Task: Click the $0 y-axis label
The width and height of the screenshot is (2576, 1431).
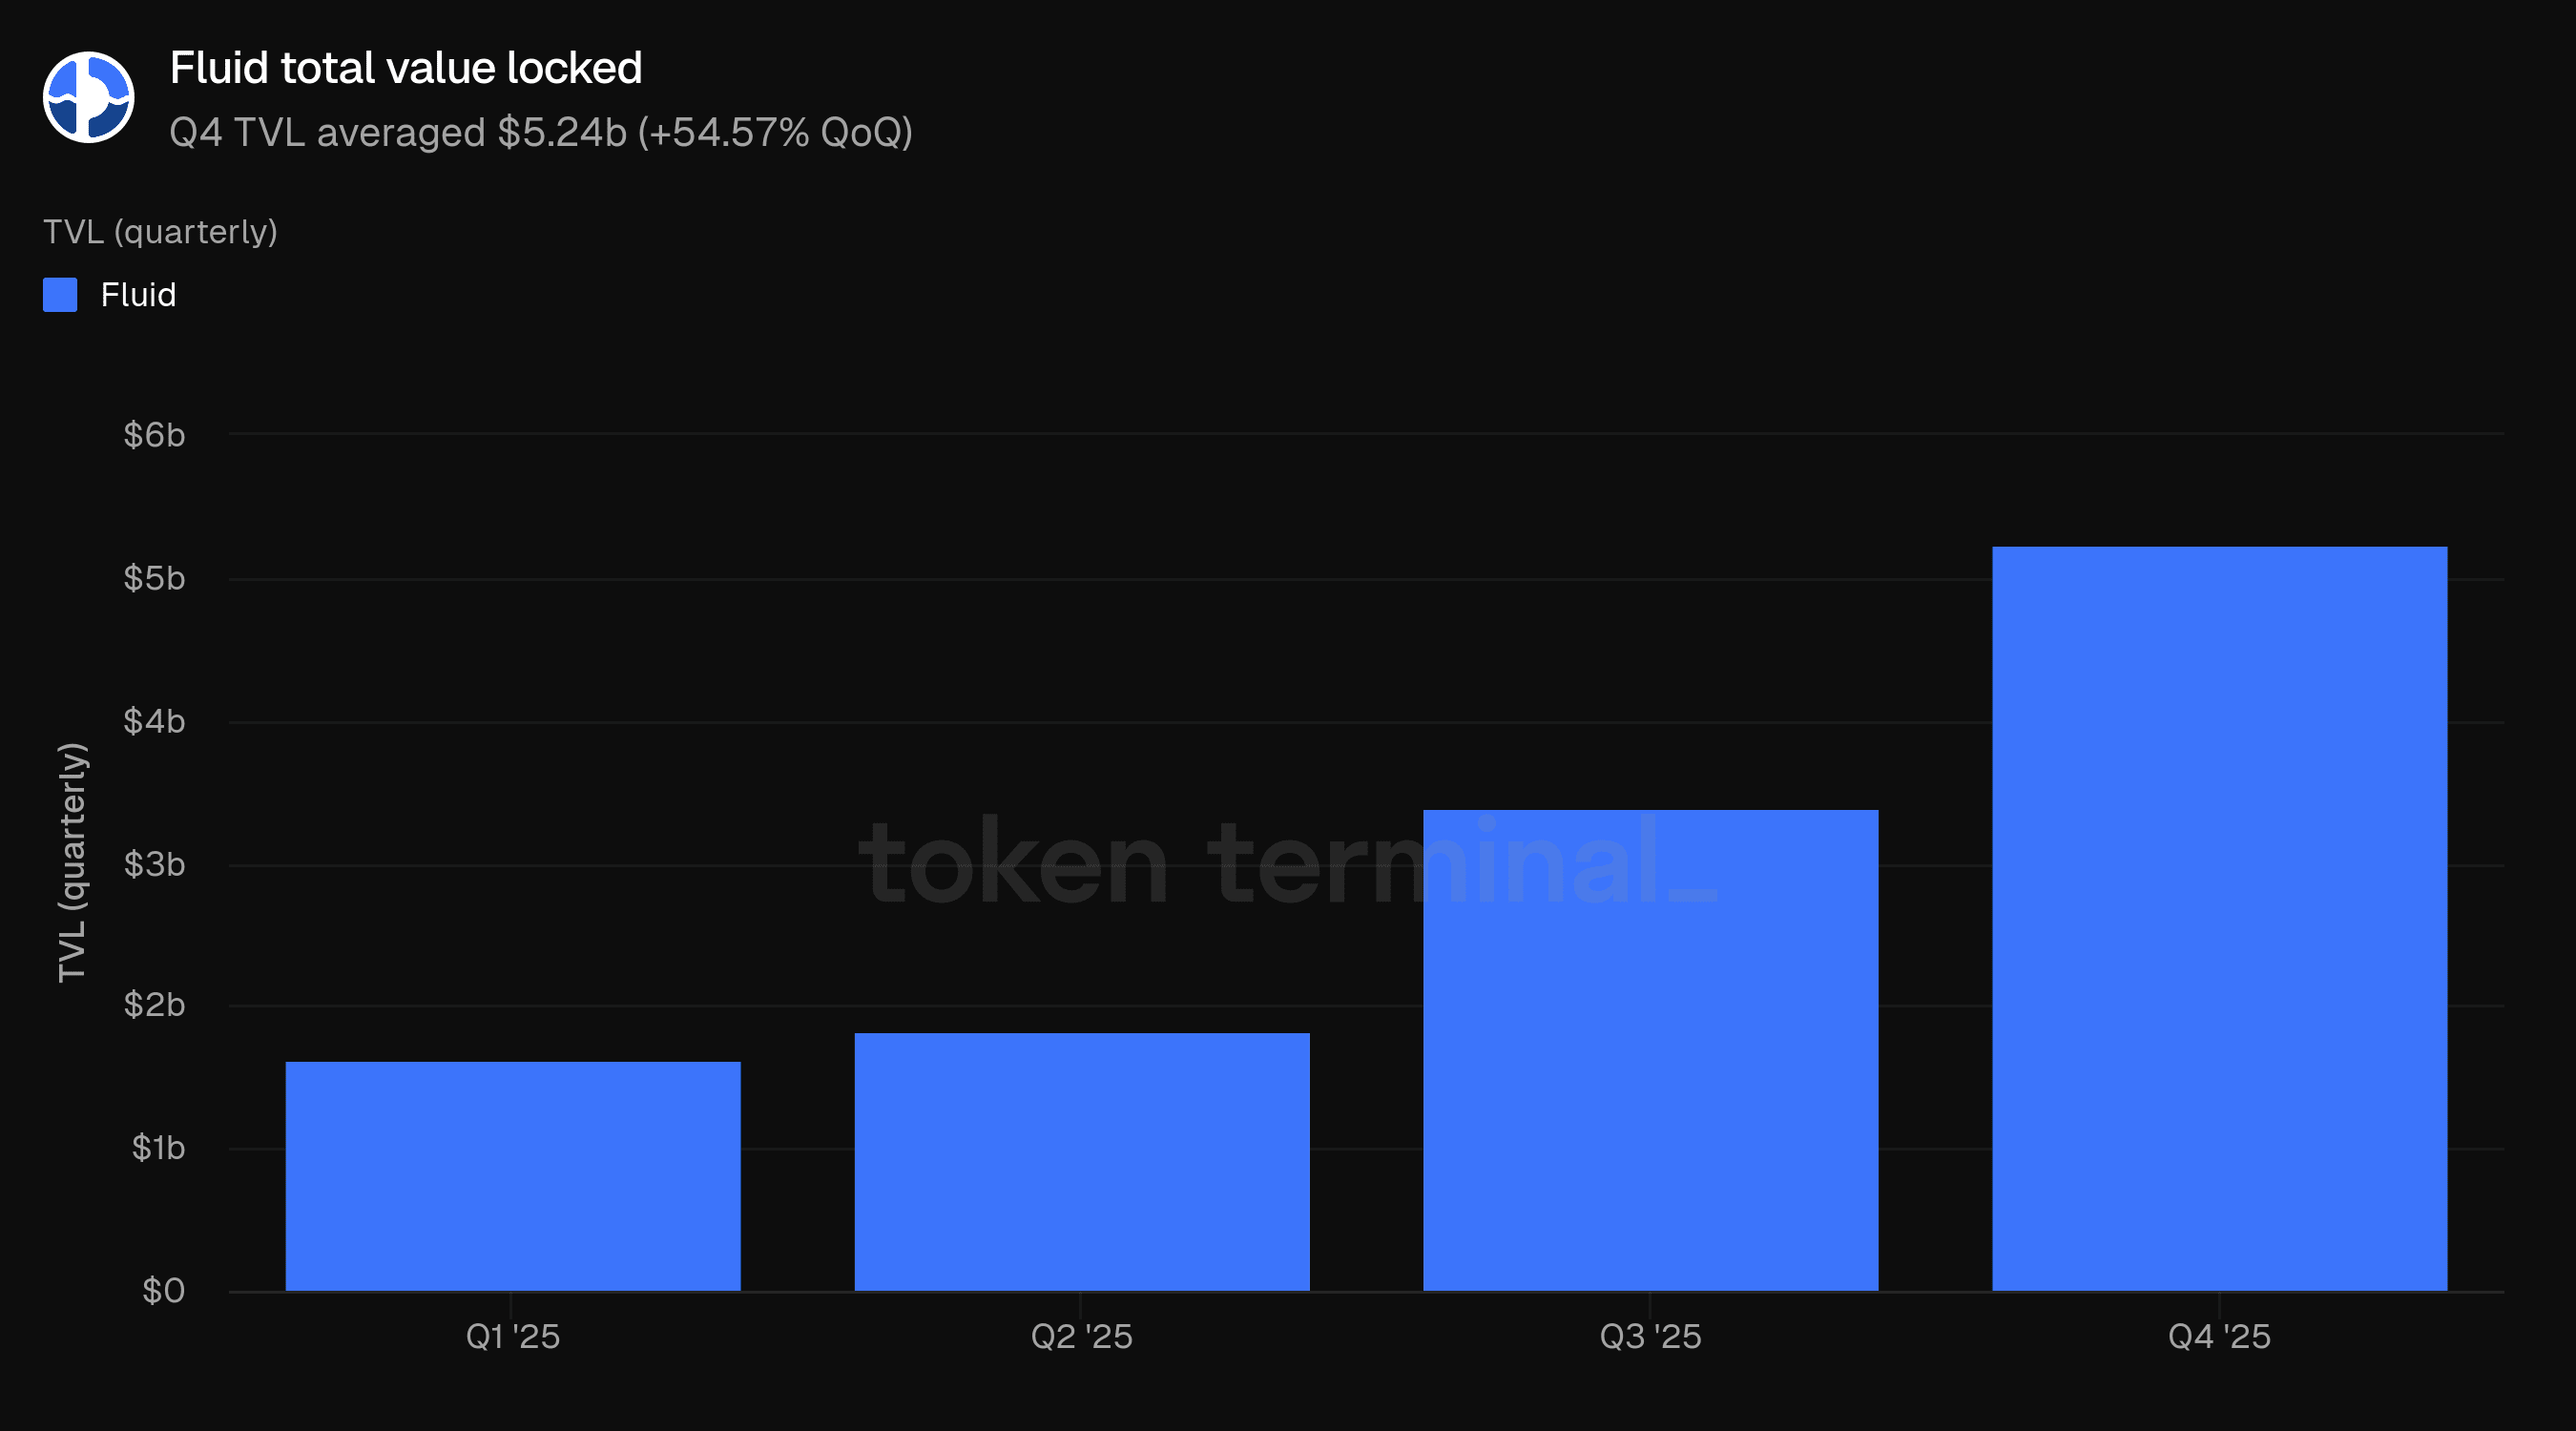Action: click(163, 1291)
